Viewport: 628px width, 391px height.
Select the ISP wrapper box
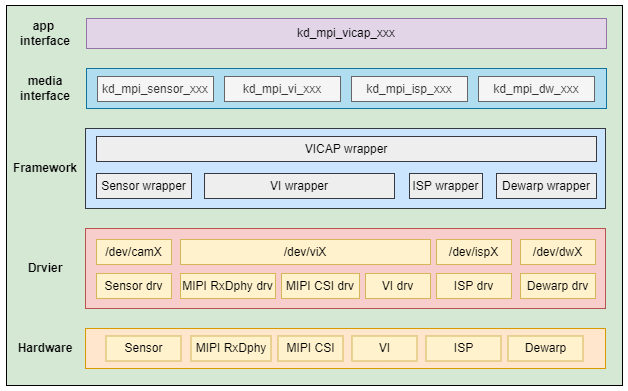[x=446, y=186]
